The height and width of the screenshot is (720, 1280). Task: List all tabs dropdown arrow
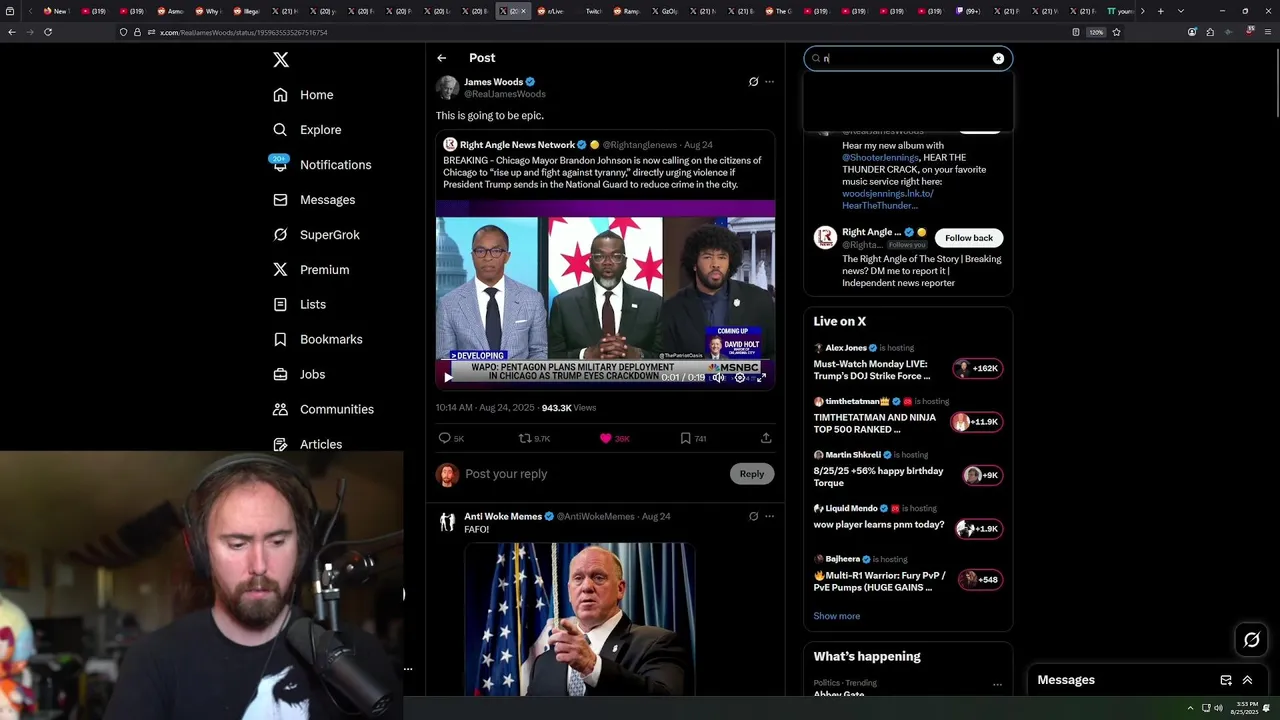click(x=1181, y=11)
